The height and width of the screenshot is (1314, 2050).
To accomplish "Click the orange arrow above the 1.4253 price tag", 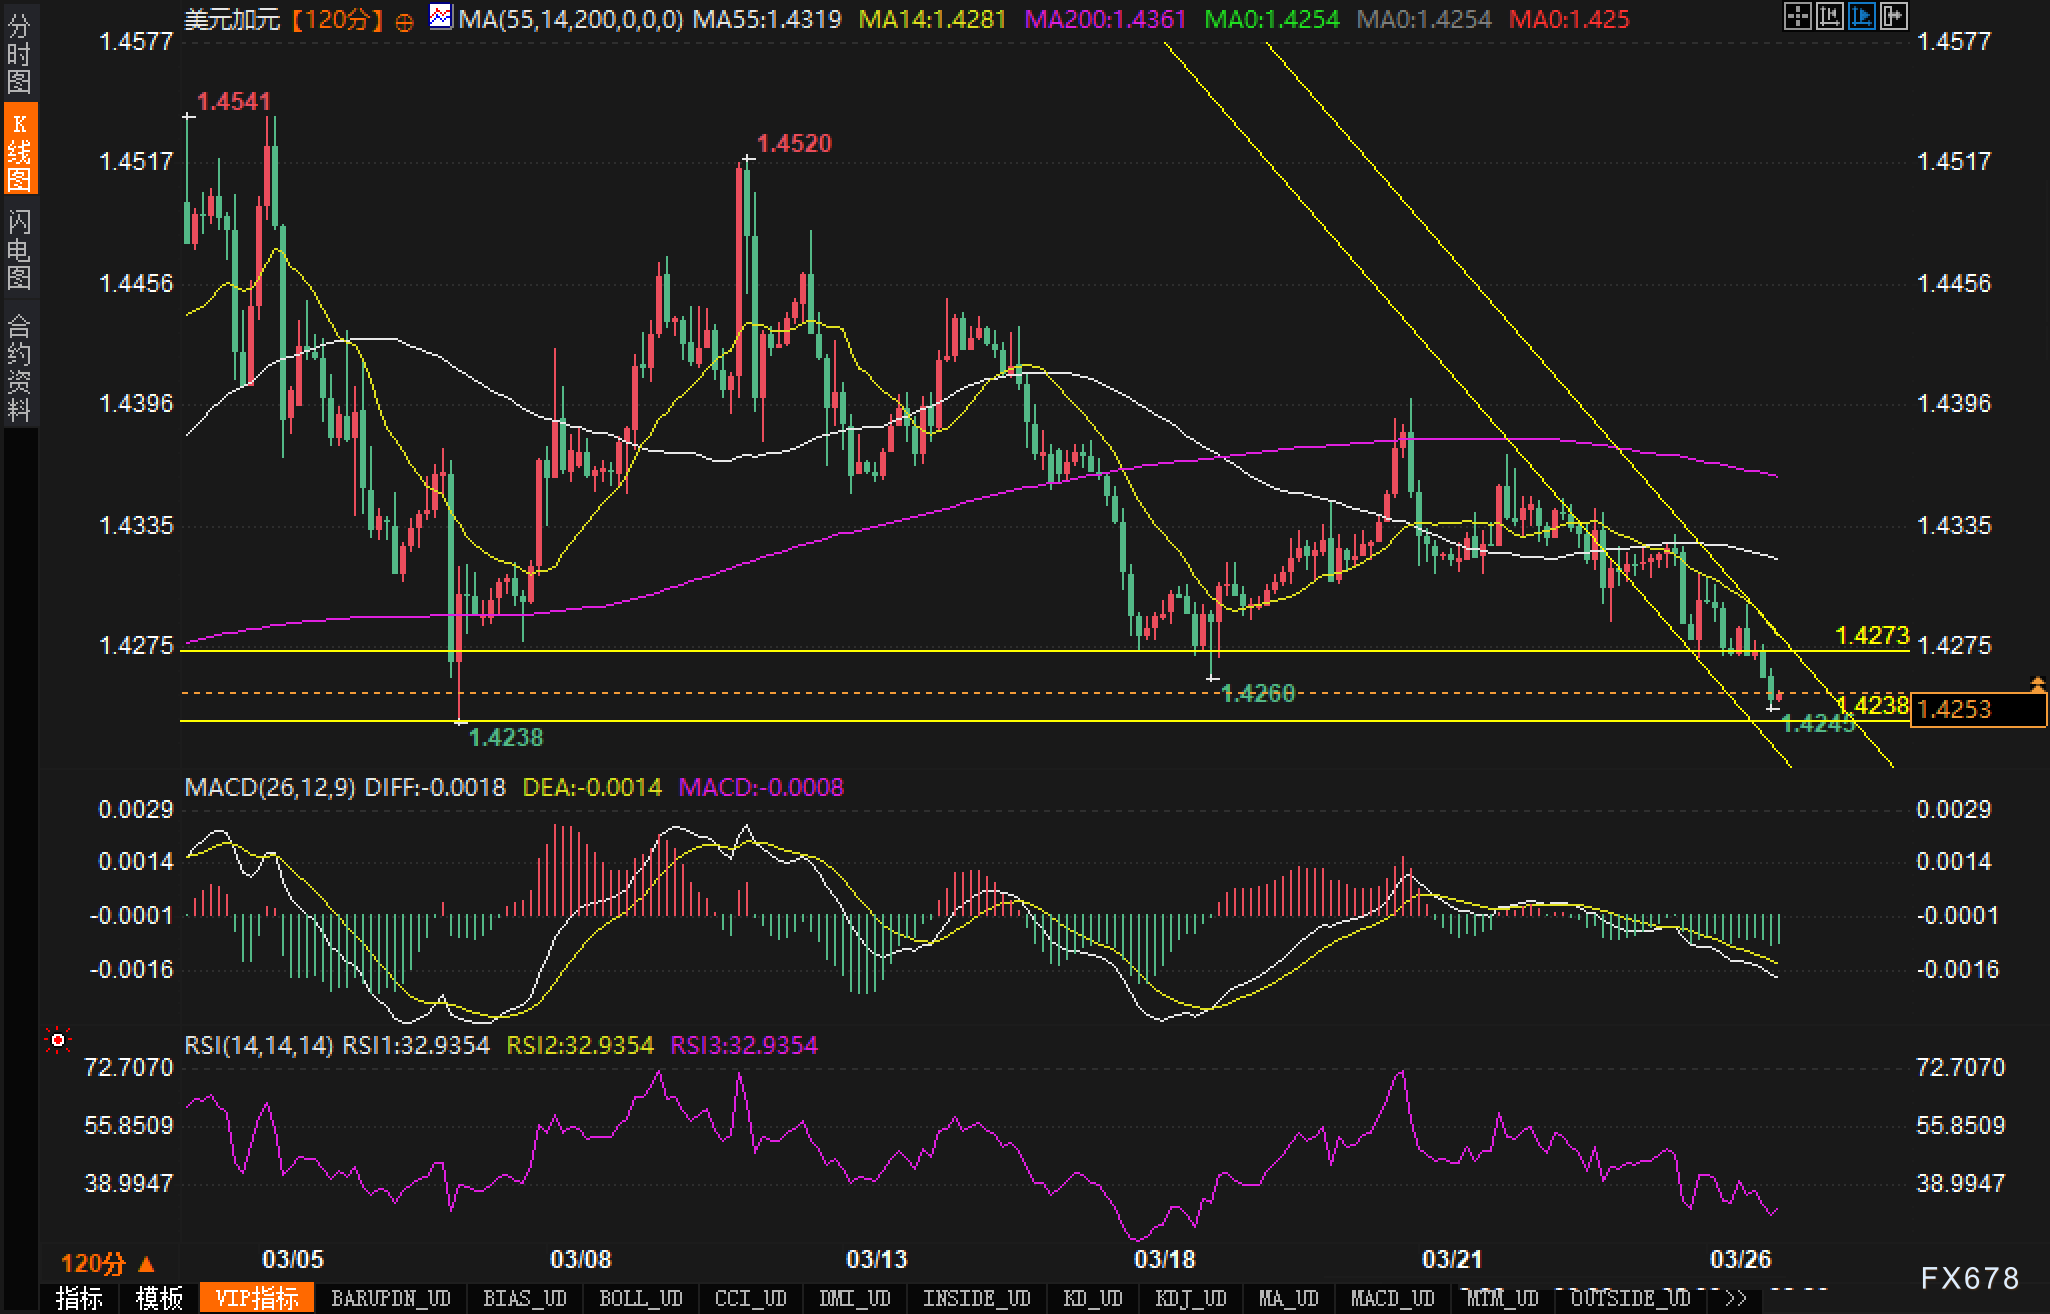I will tap(2037, 685).
